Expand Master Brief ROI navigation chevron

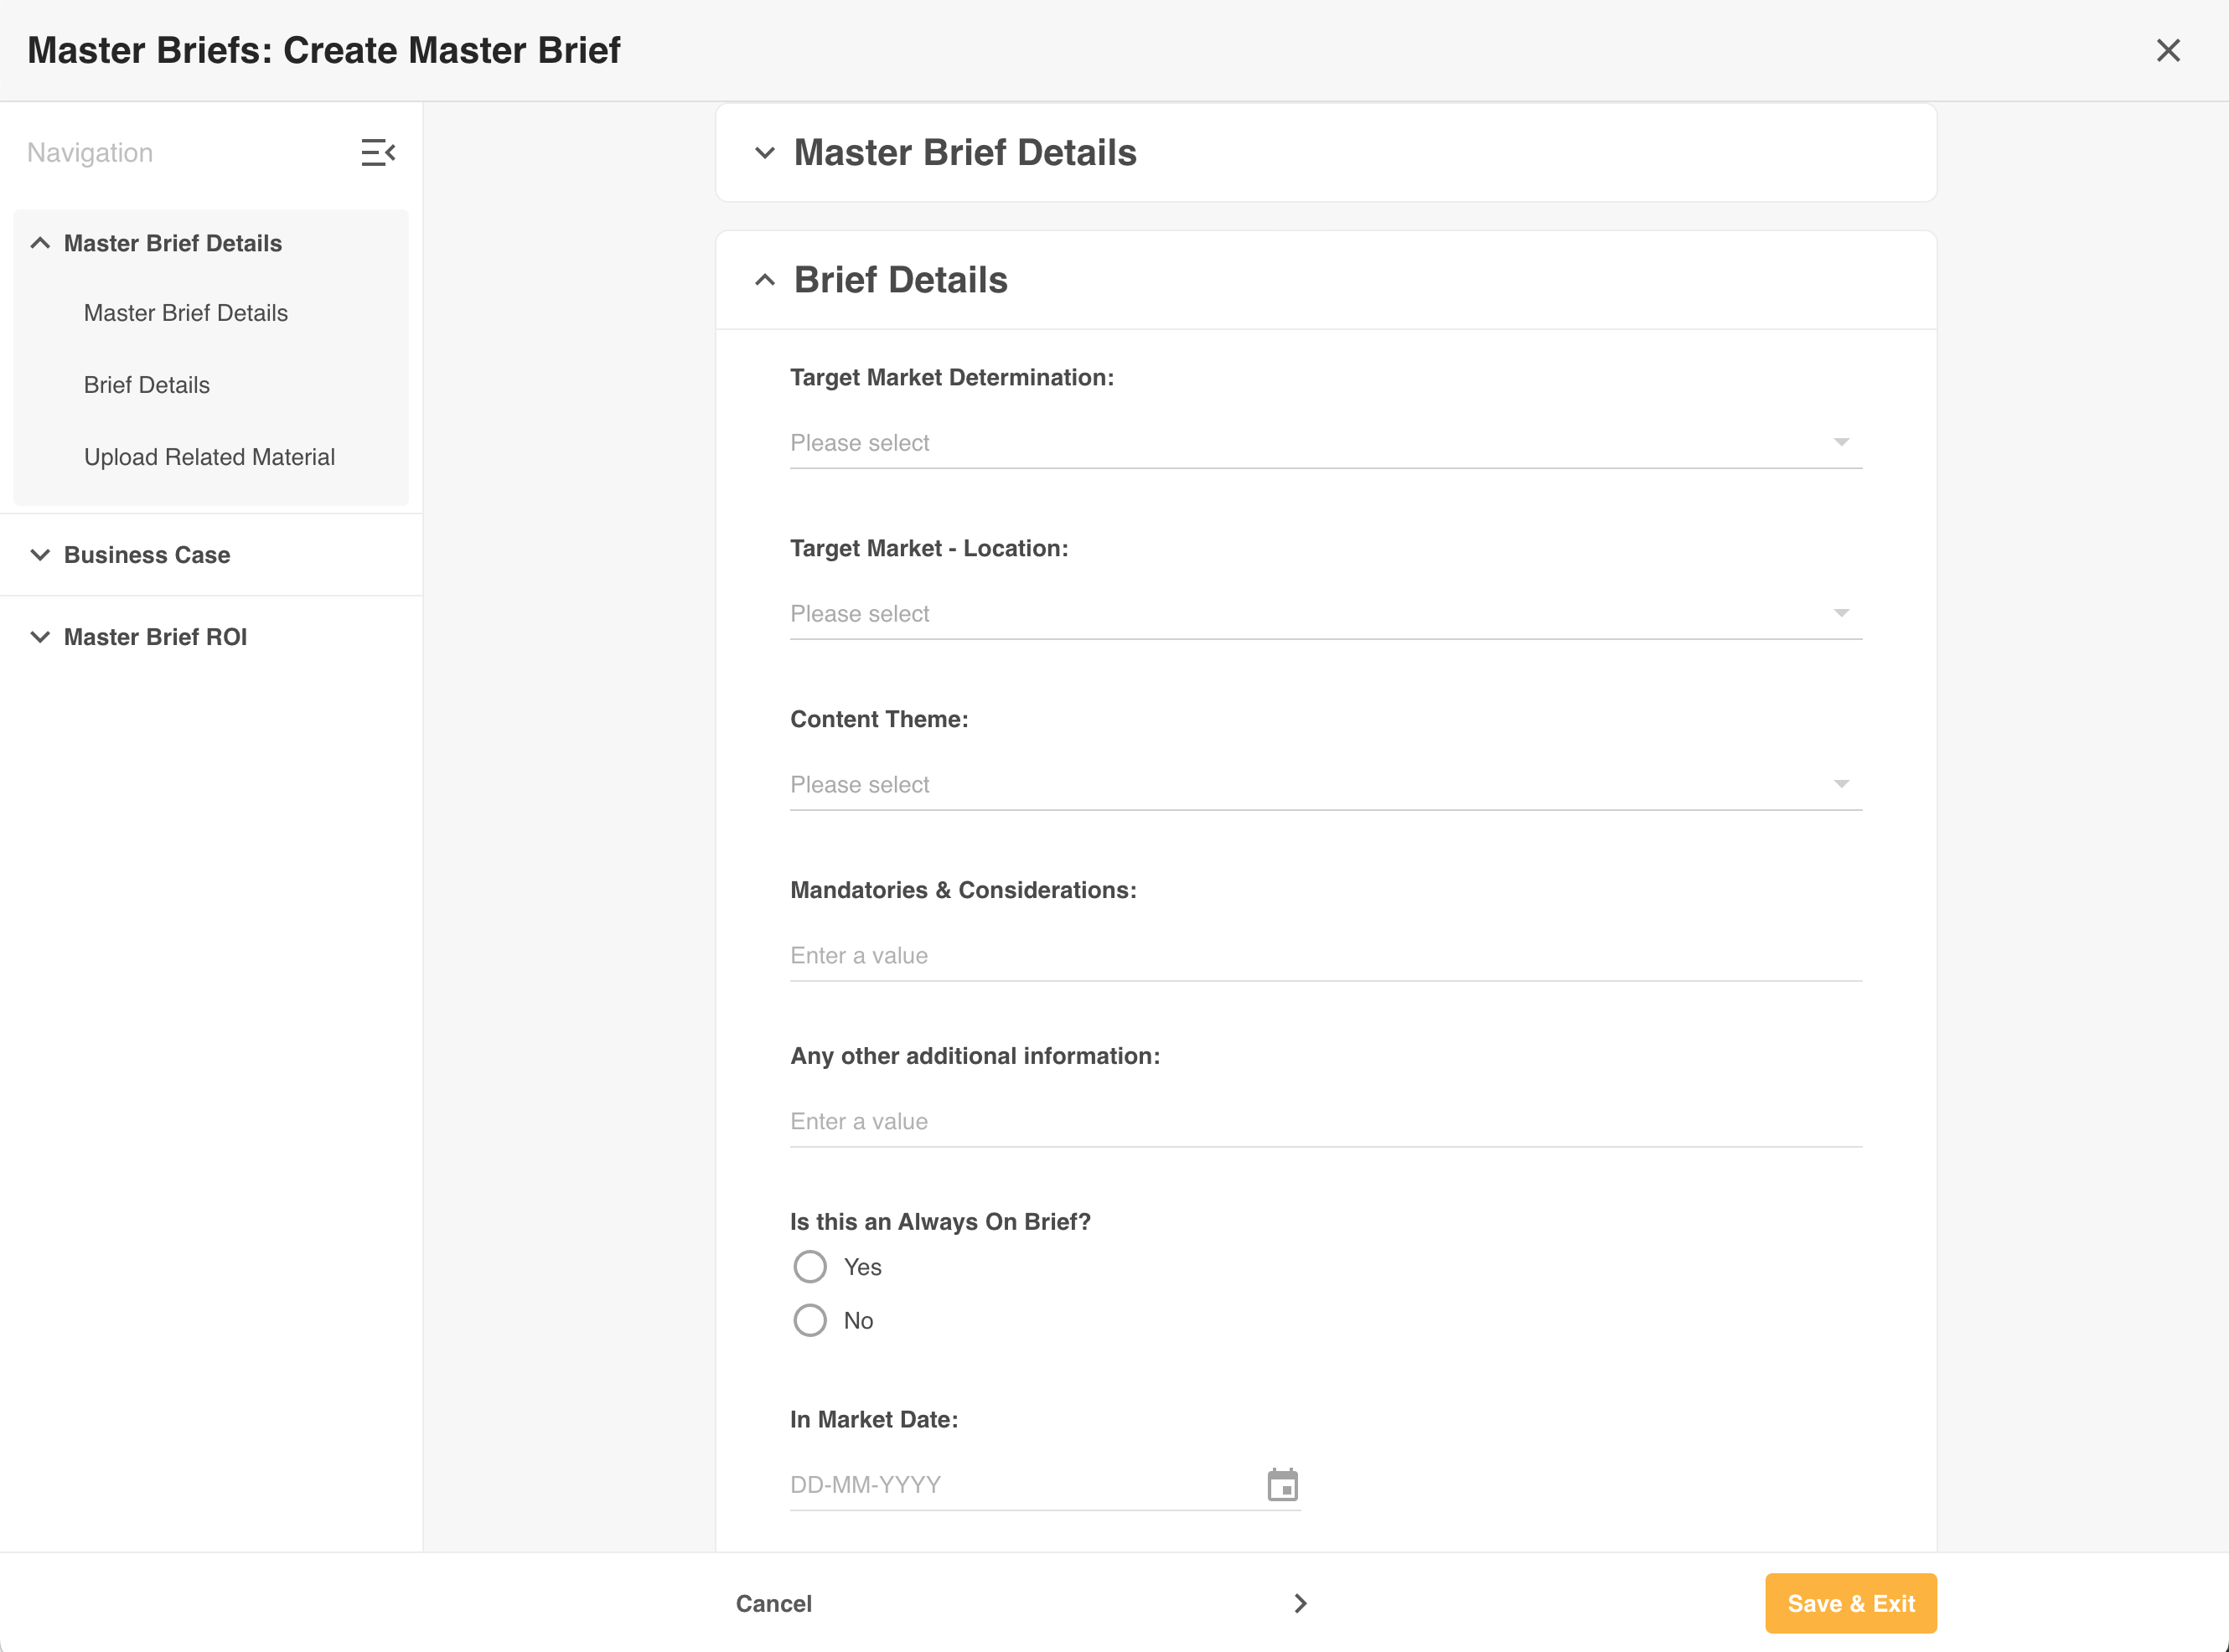tap(40, 637)
